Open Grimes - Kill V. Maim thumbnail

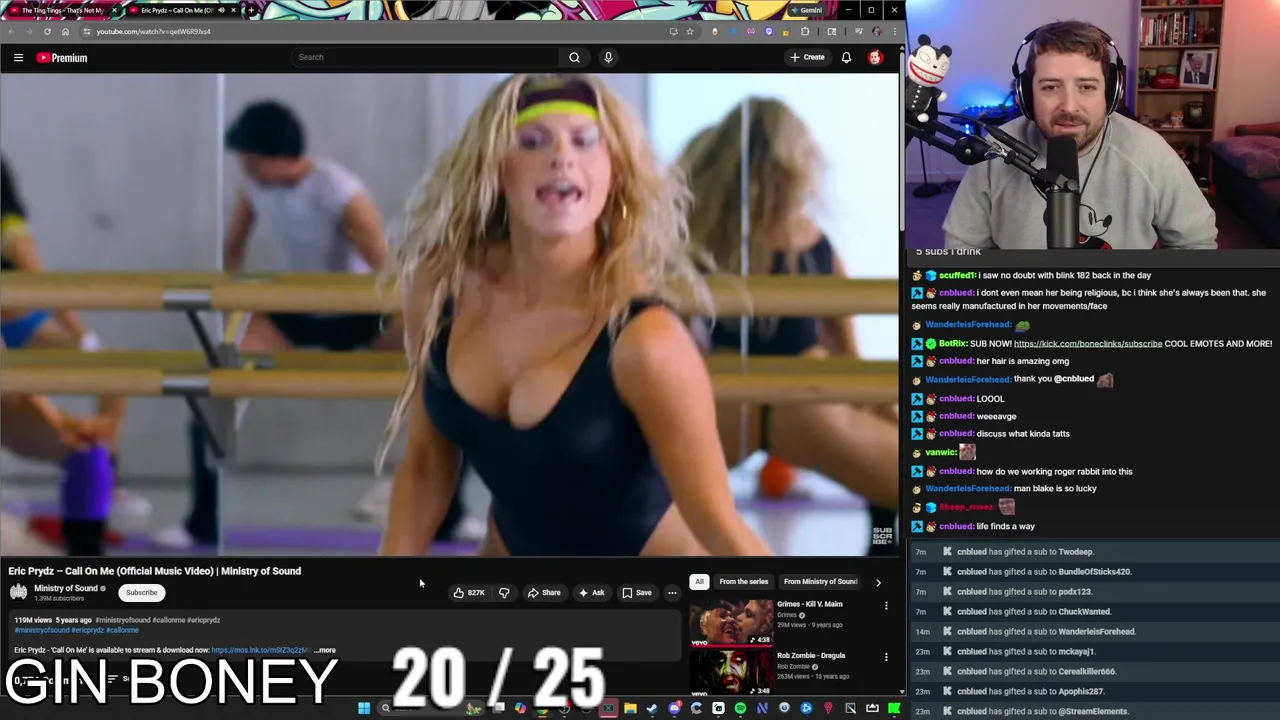pos(731,622)
